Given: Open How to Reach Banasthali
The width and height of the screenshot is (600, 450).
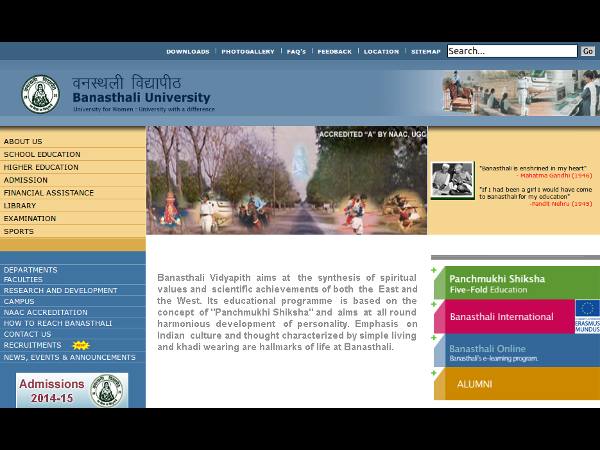Looking at the screenshot, I should pyautogui.click(x=57, y=323).
